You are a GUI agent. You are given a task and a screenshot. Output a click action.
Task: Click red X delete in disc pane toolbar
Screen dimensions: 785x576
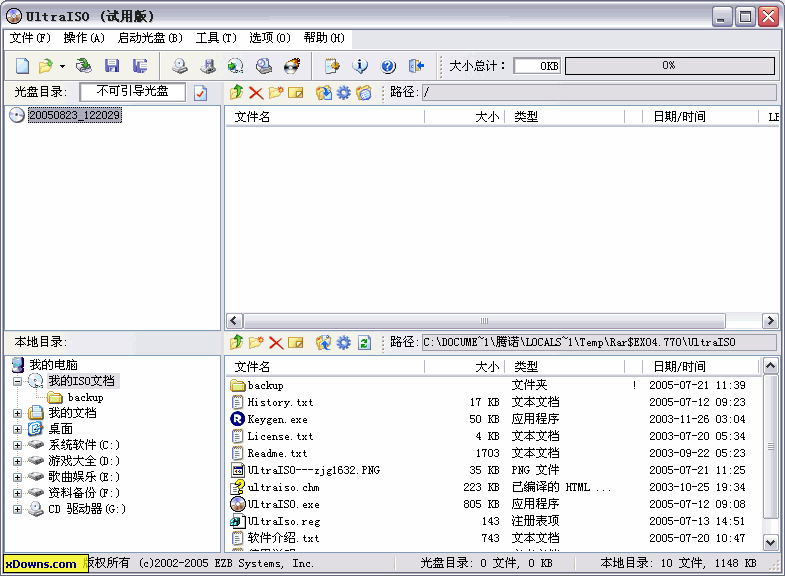tap(256, 93)
